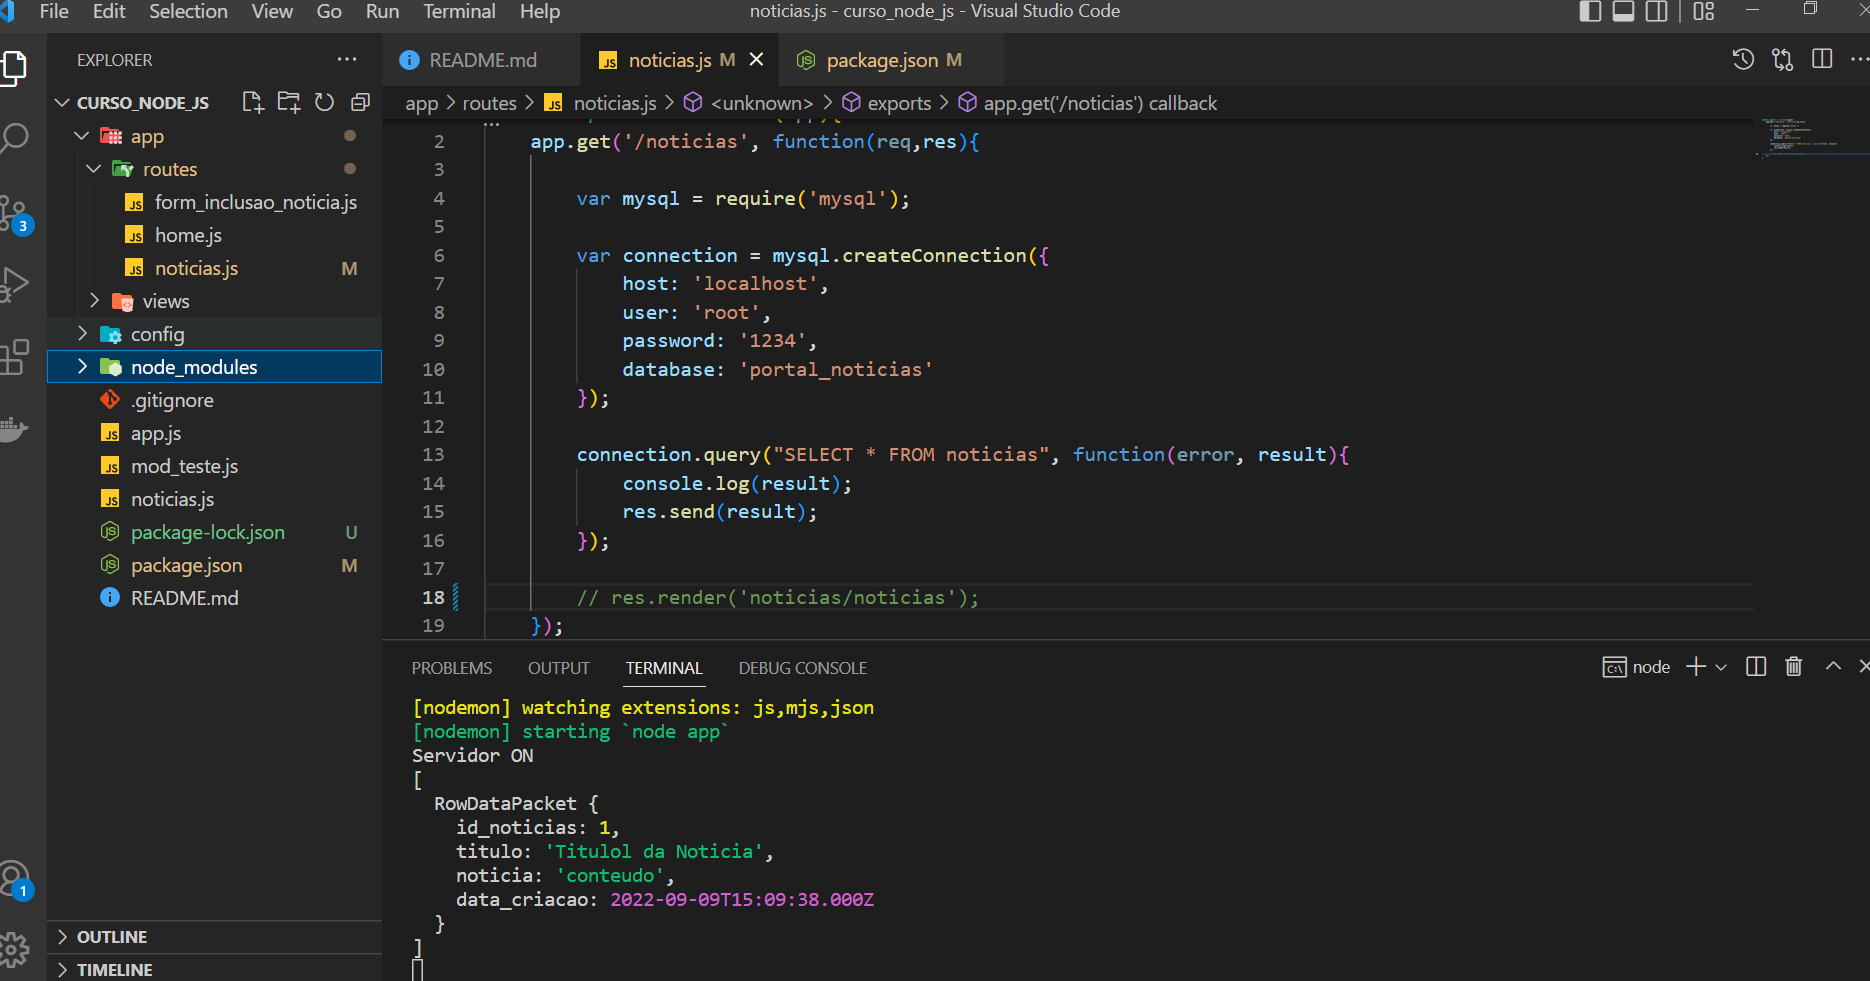Switch to the README.md editor tab
The image size is (1870, 981).
pyautogui.click(x=482, y=60)
